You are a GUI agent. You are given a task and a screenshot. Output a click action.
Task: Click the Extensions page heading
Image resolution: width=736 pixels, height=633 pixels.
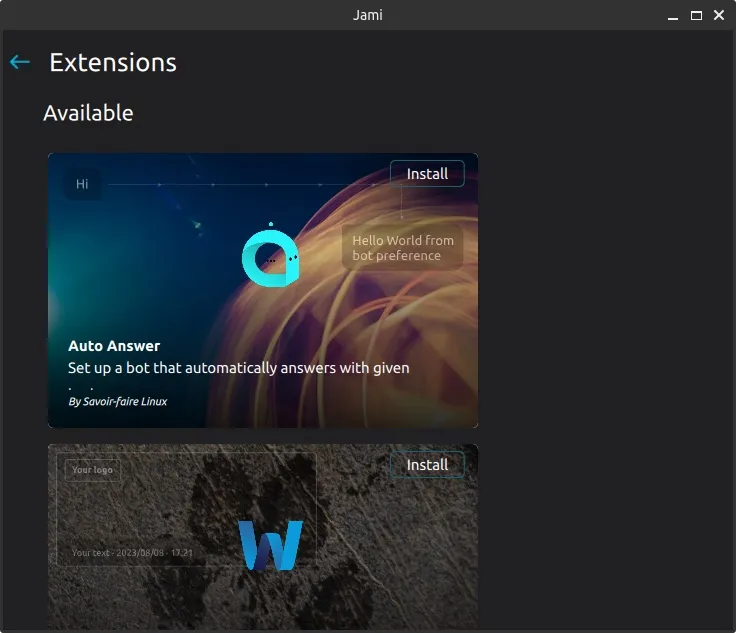coord(113,62)
